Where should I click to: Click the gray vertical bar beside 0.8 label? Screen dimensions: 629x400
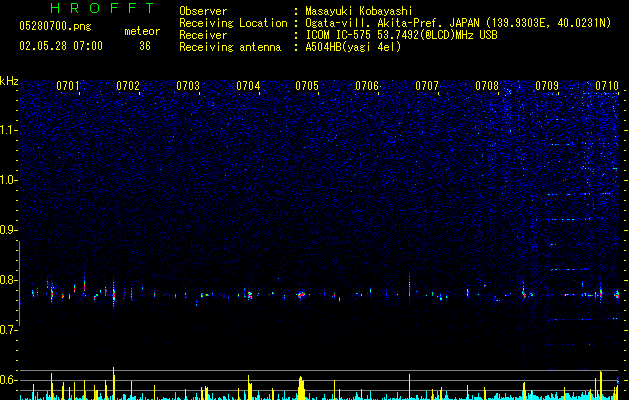click(x=20, y=283)
